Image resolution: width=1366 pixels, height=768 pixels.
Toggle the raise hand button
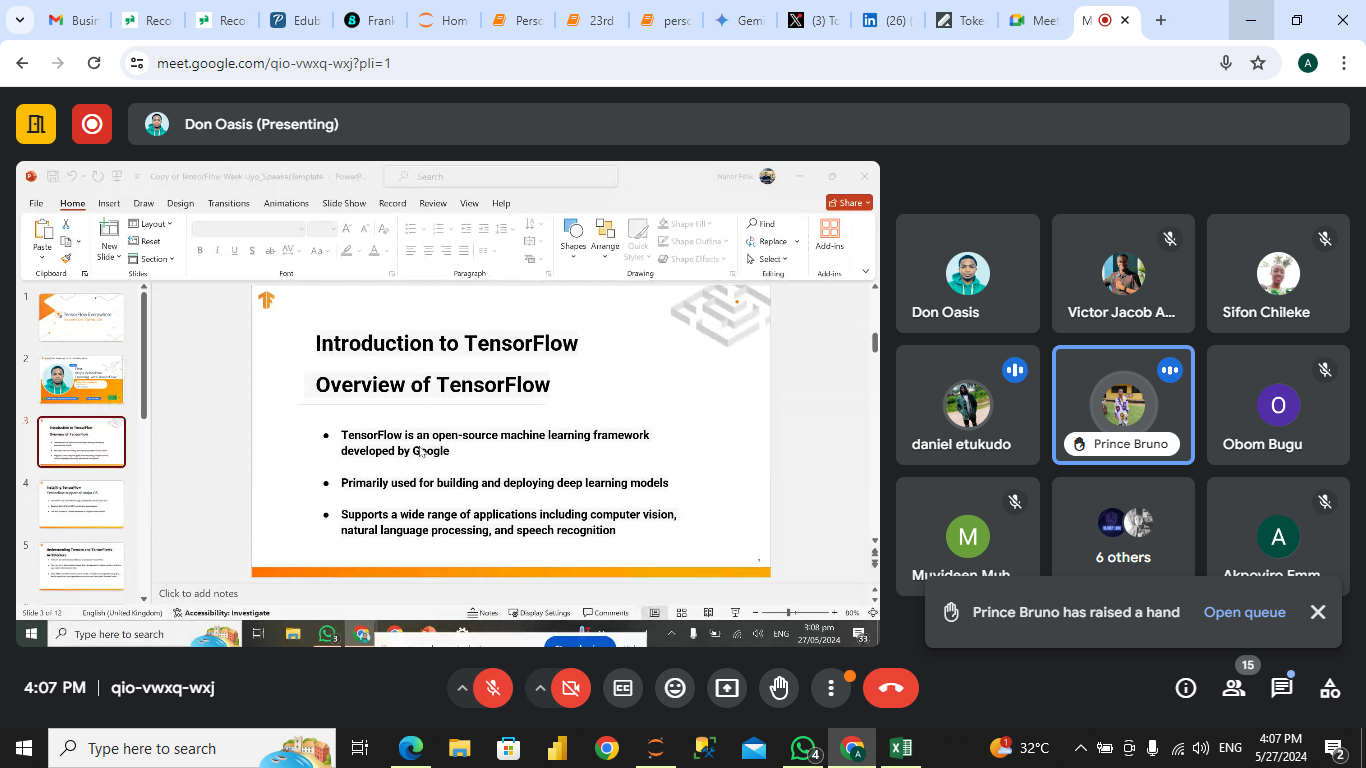click(x=779, y=688)
